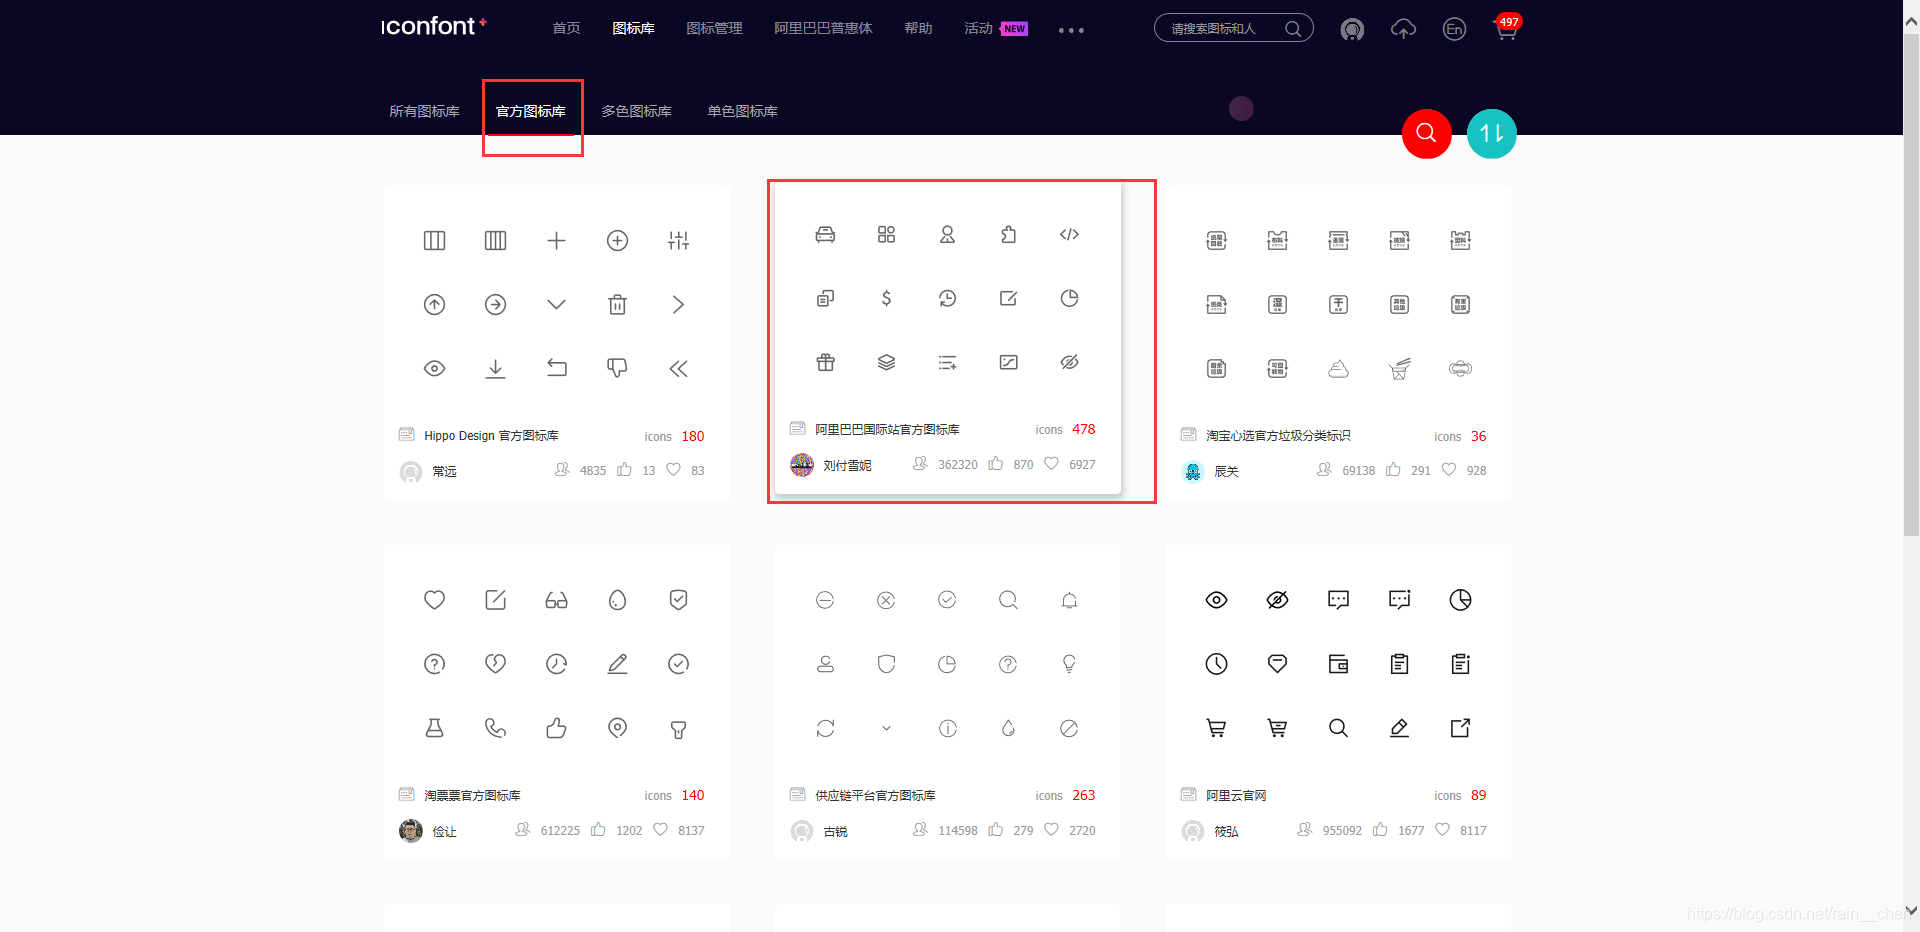The image size is (1920, 932).
Task: Click the down chevron icon in Hippo Design card
Action: coord(556,304)
